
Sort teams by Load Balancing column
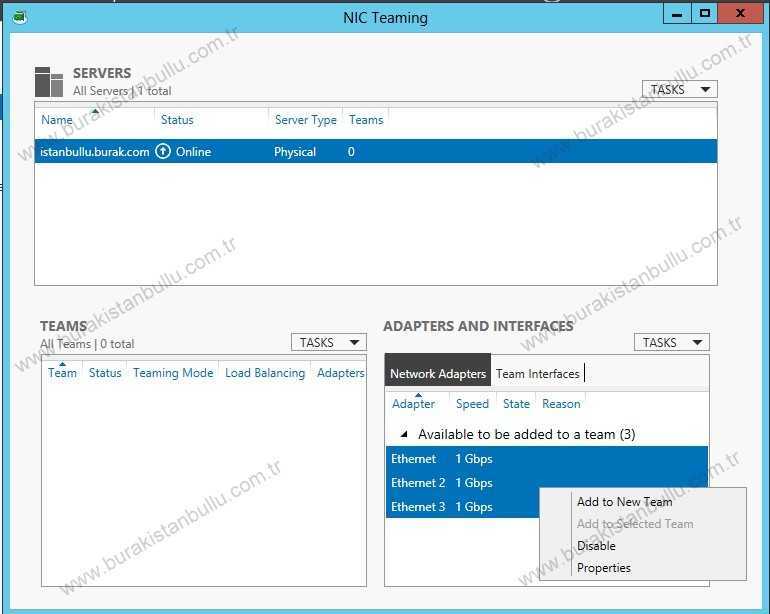(265, 373)
